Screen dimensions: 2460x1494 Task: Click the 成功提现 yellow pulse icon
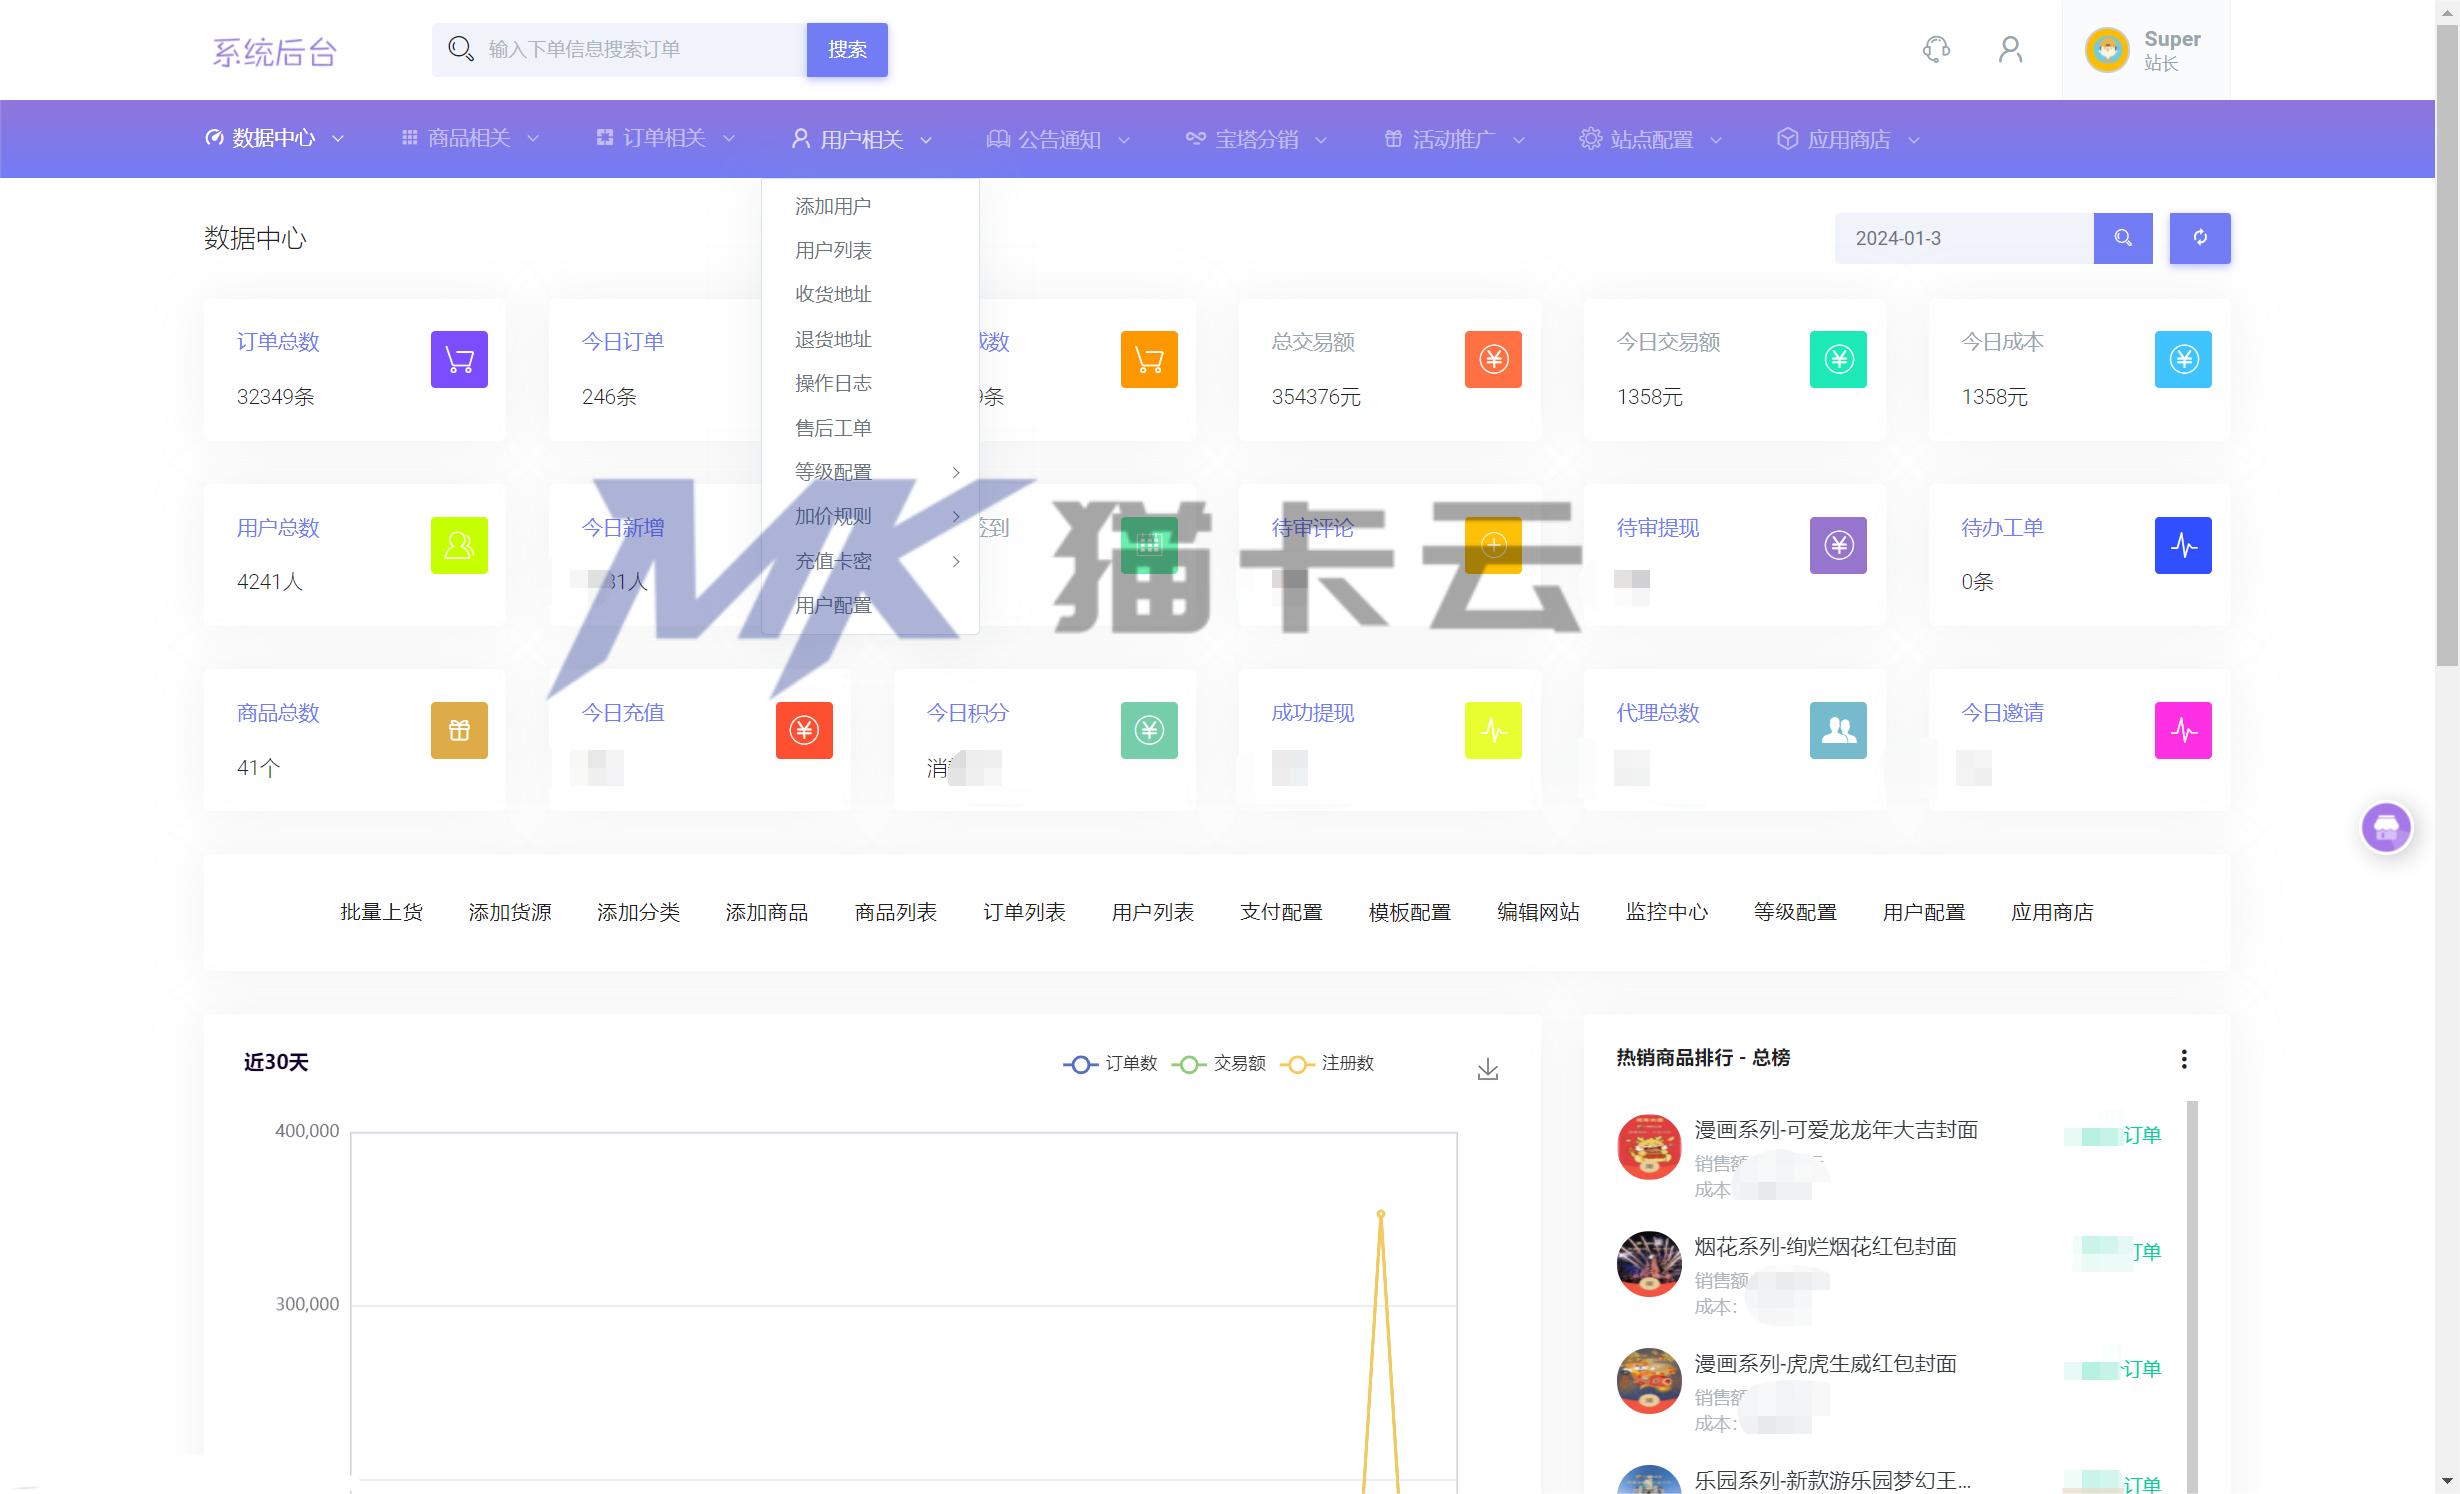pos(1493,730)
